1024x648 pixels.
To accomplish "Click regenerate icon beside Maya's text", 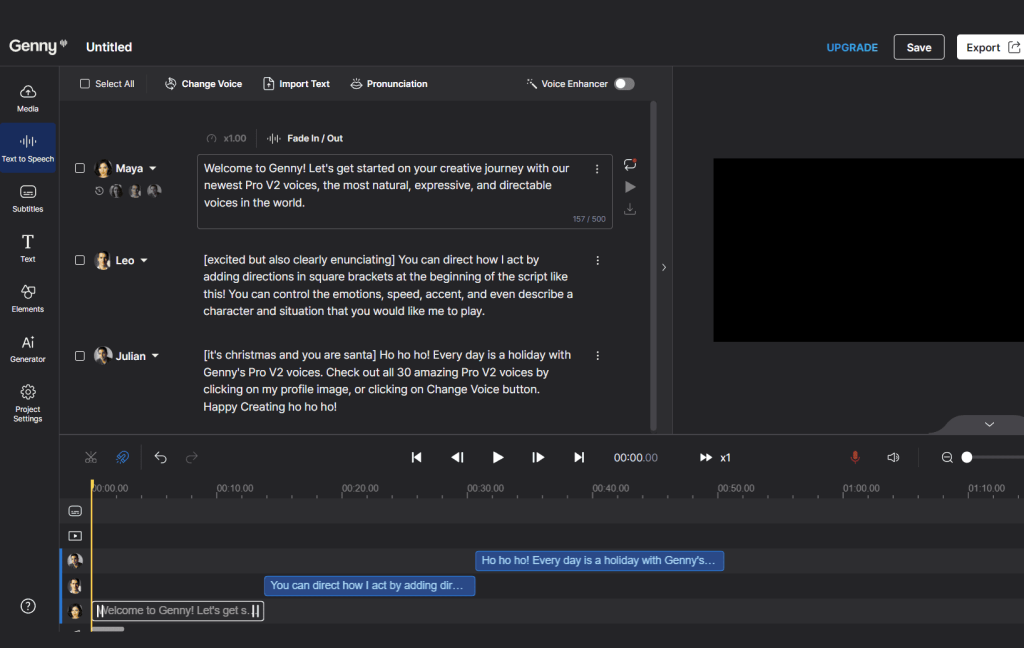I will point(630,164).
